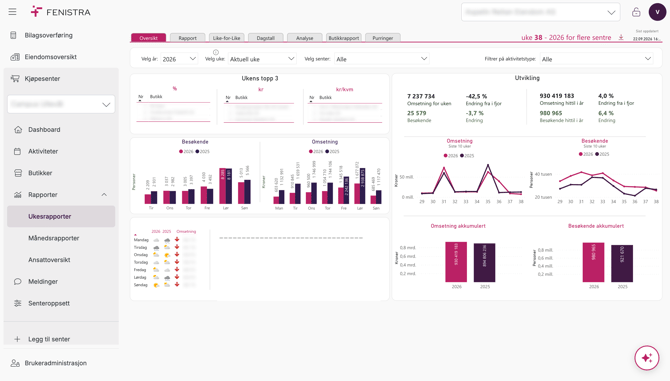Image resolution: width=670 pixels, height=381 pixels.
Task: Click the Mandag row in the weather table
Action: [165, 240]
